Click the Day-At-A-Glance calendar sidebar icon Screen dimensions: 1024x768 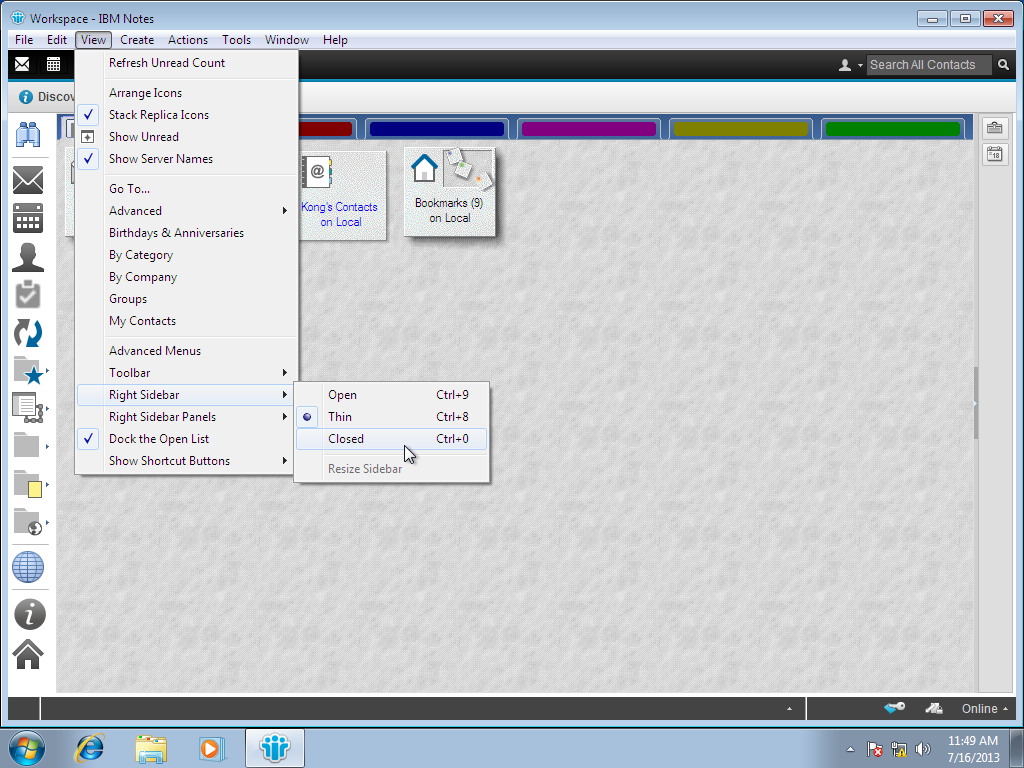(x=995, y=155)
